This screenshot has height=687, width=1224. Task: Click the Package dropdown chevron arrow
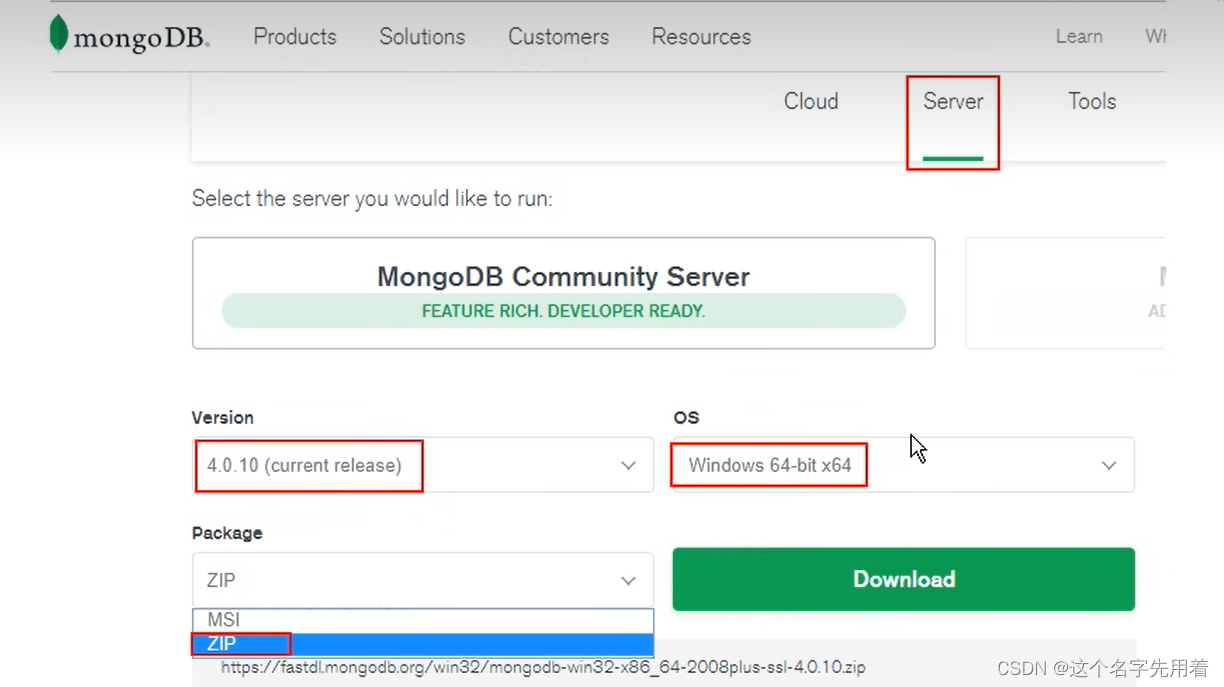coord(628,581)
